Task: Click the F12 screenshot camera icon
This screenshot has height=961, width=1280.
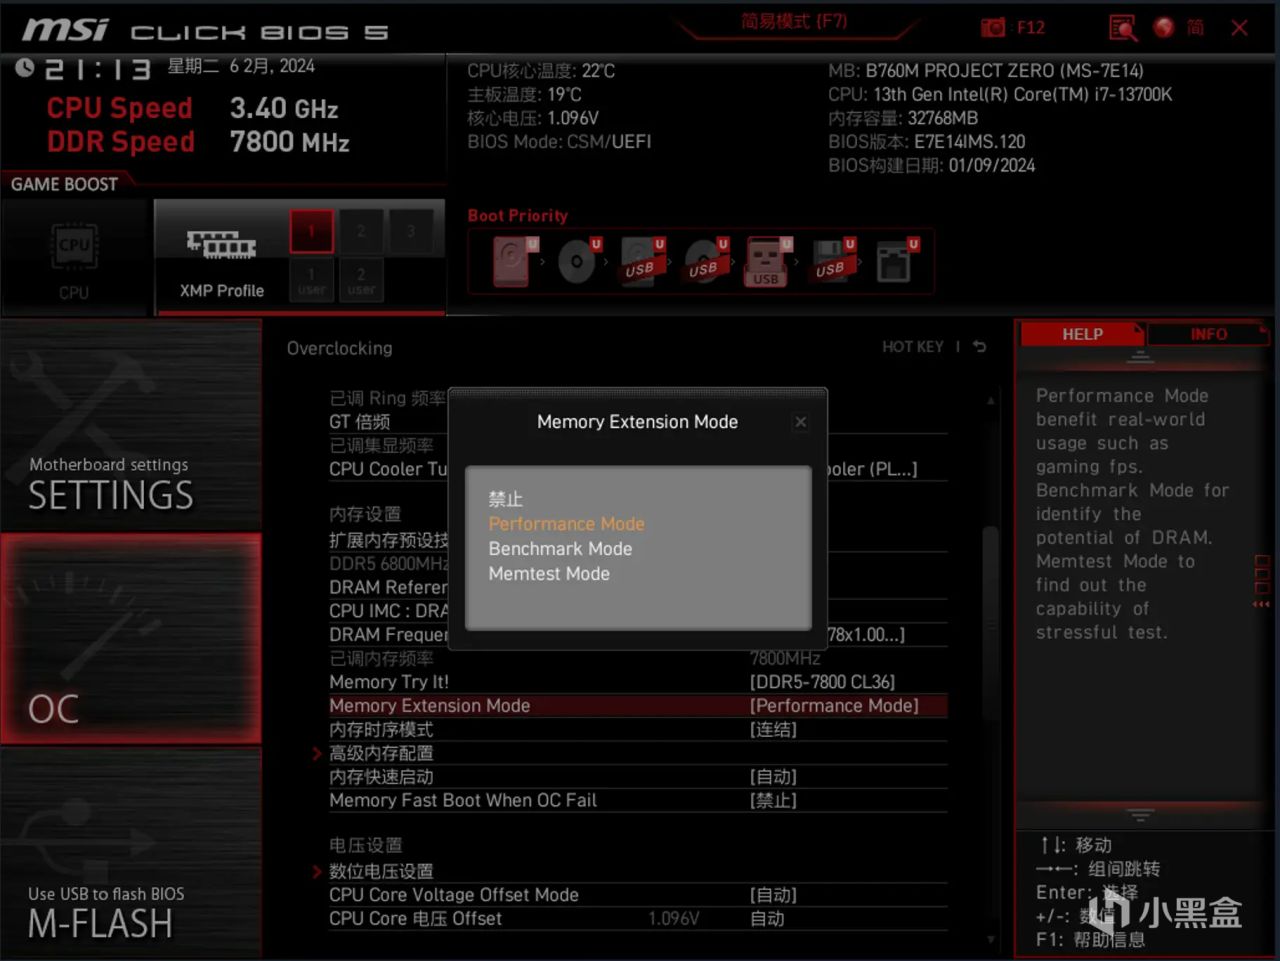Action: tap(993, 28)
